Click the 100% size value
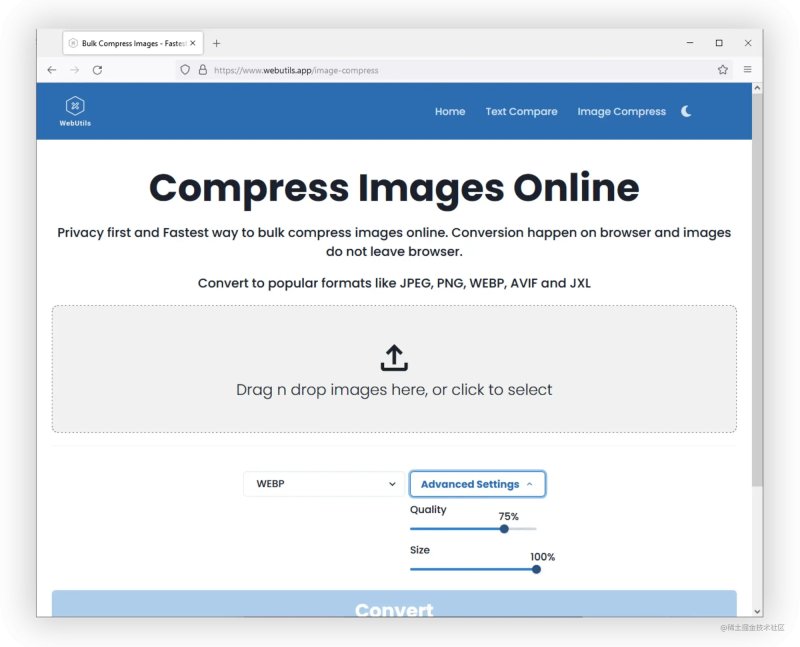Viewport: 800px width, 647px height. point(542,557)
